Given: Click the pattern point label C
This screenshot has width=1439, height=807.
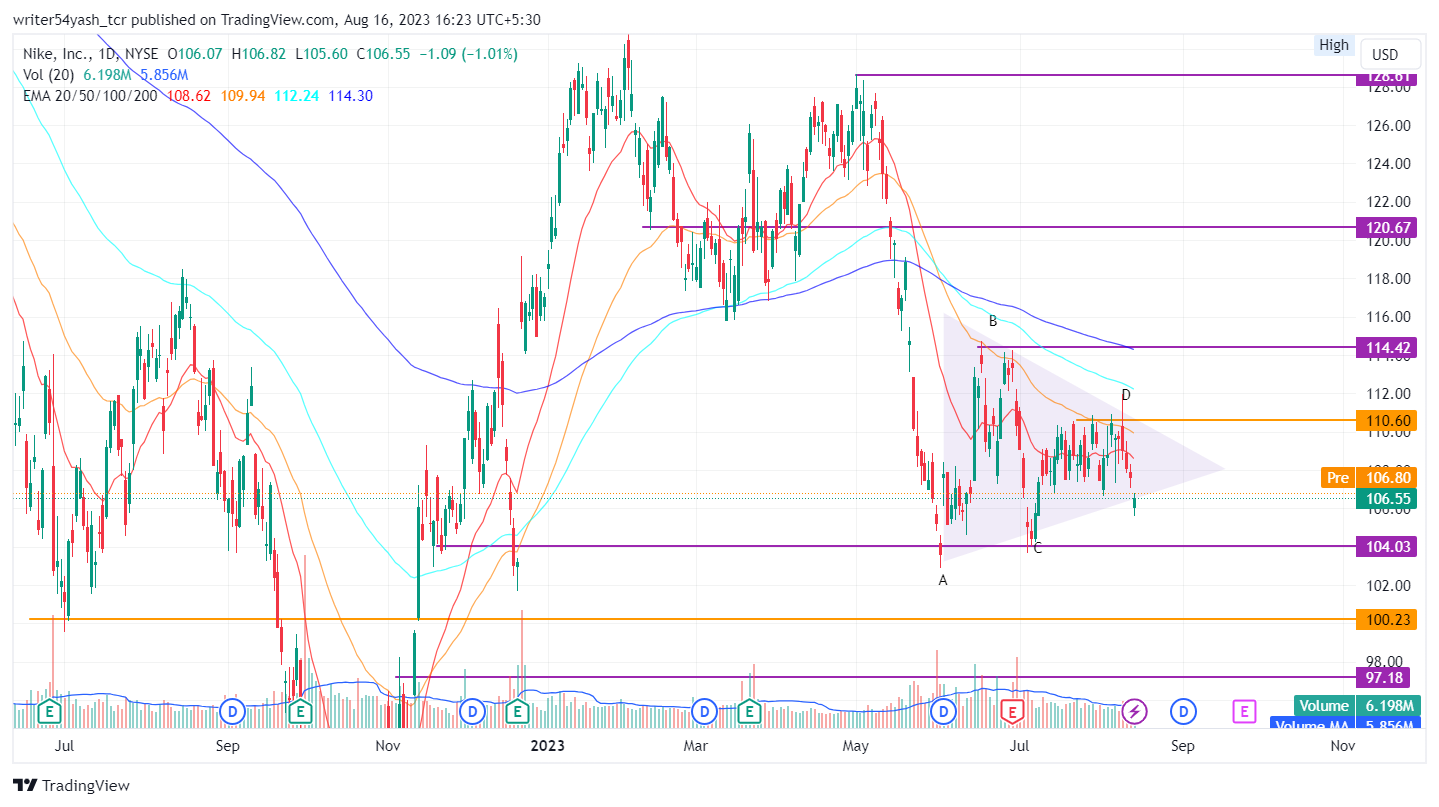Looking at the screenshot, I should [1038, 548].
